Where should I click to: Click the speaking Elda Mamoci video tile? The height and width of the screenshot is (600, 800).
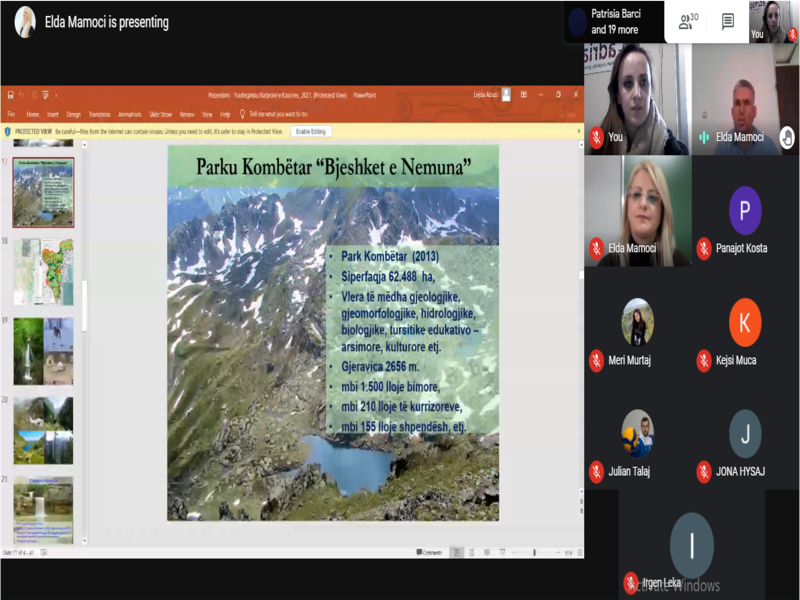(x=745, y=99)
